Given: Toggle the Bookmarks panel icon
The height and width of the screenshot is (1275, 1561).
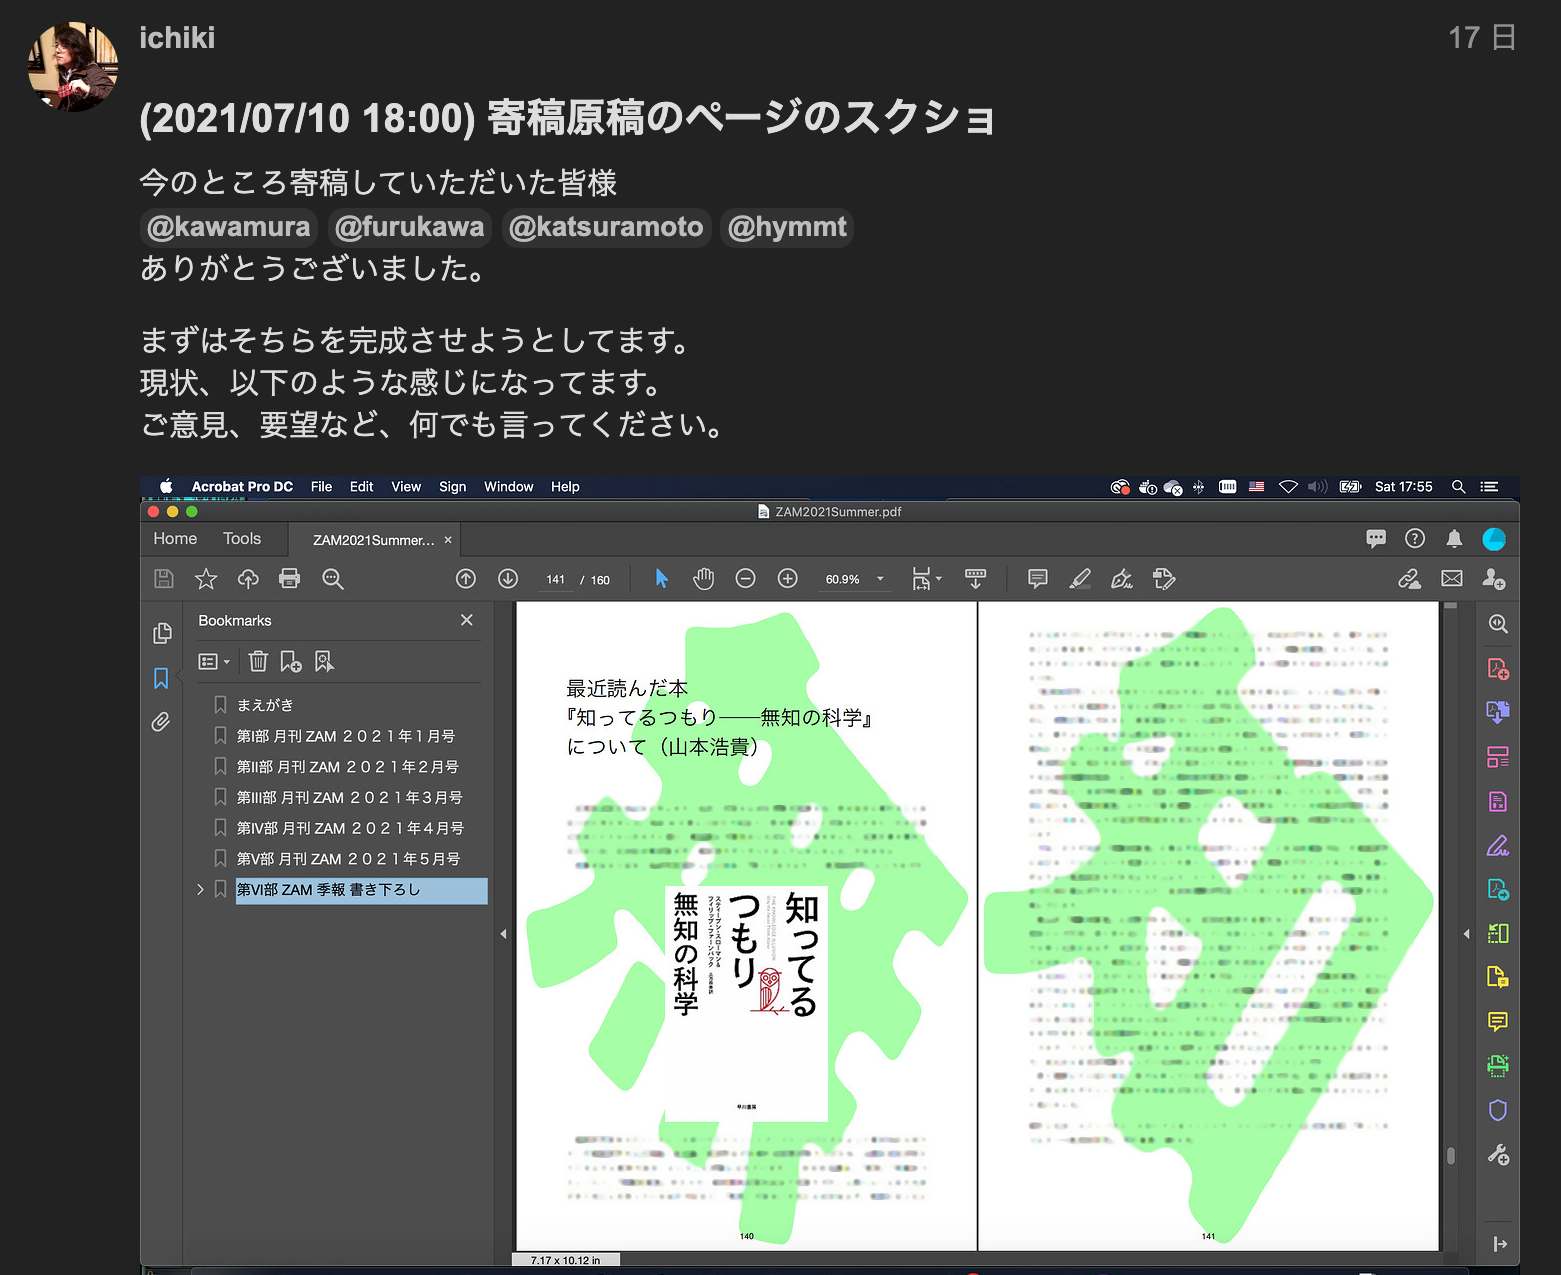Looking at the screenshot, I should [161, 679].
